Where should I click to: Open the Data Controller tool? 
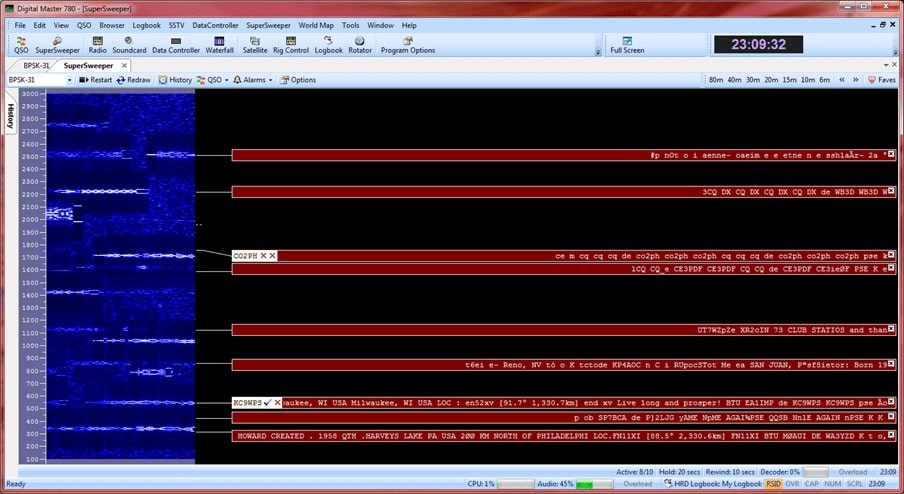tap(176, 45)
